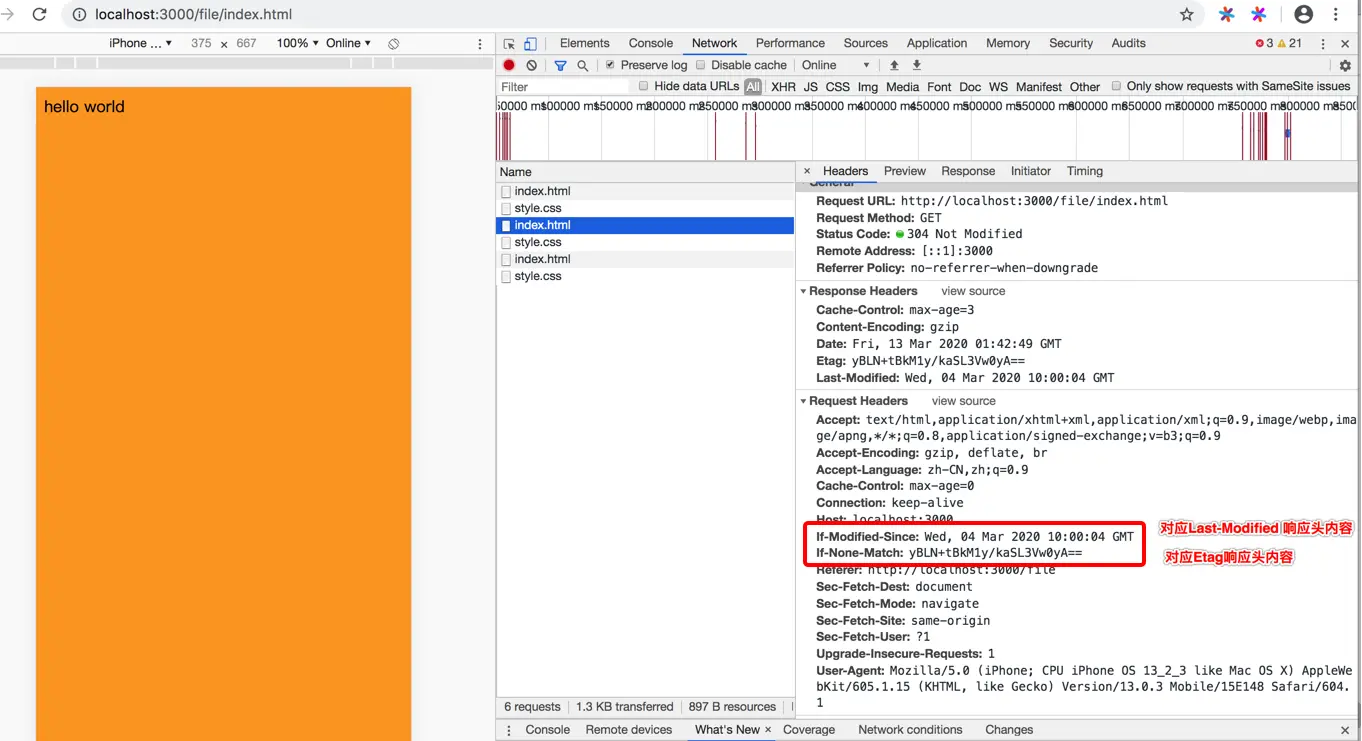
Task: Select the XHR filter type
Action: (x=784, y=87)
